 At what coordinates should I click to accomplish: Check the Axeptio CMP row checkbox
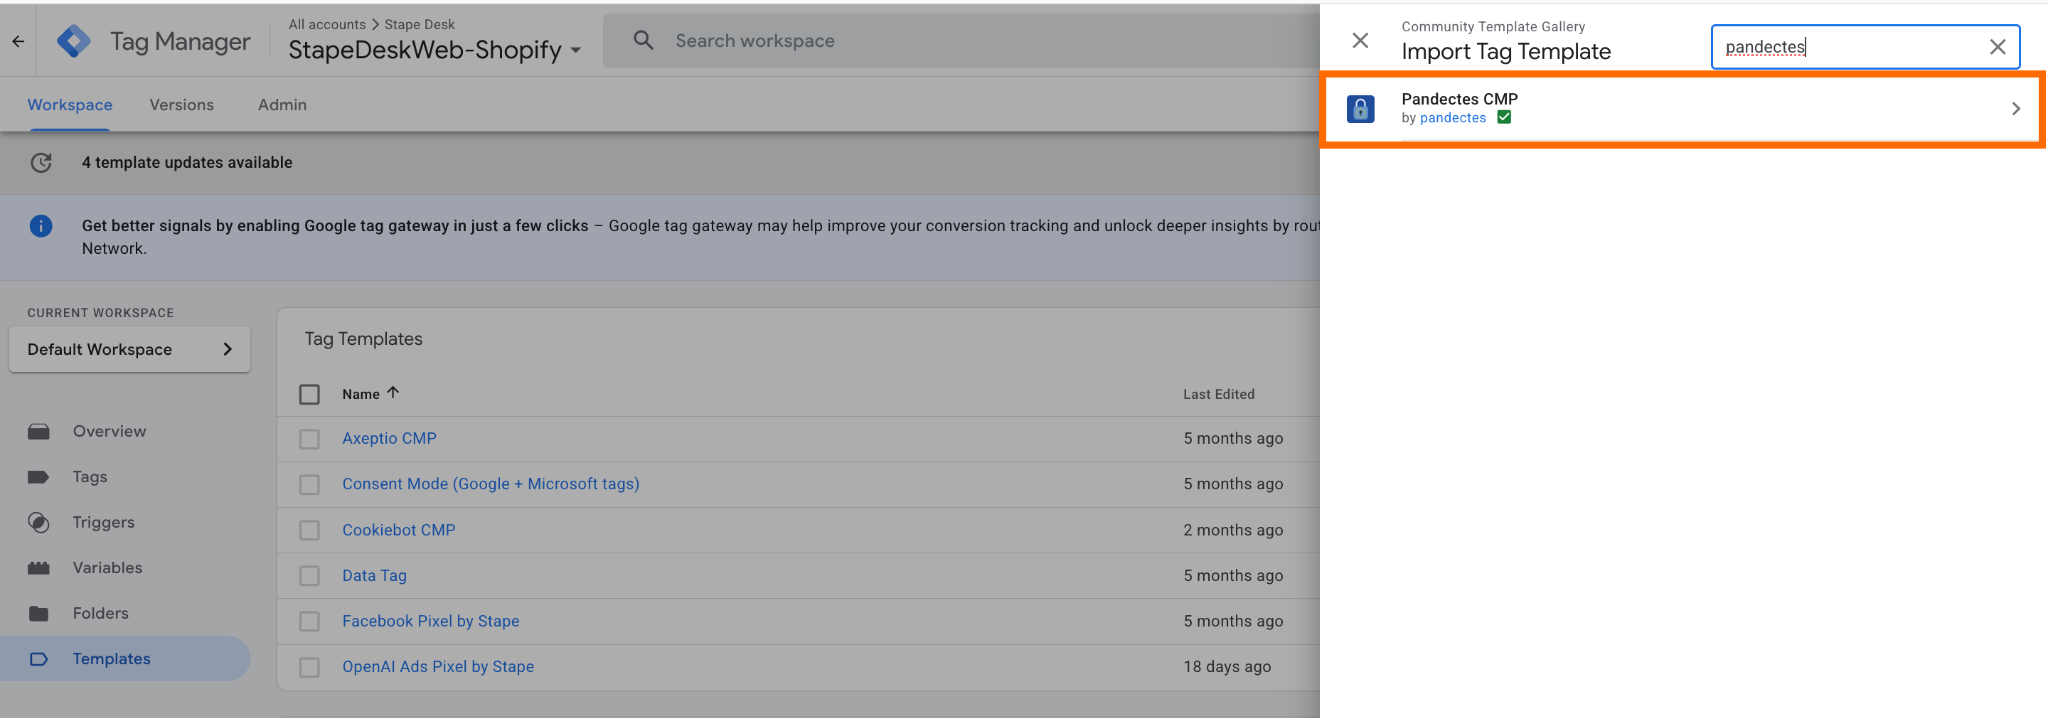tap(310, 439)
